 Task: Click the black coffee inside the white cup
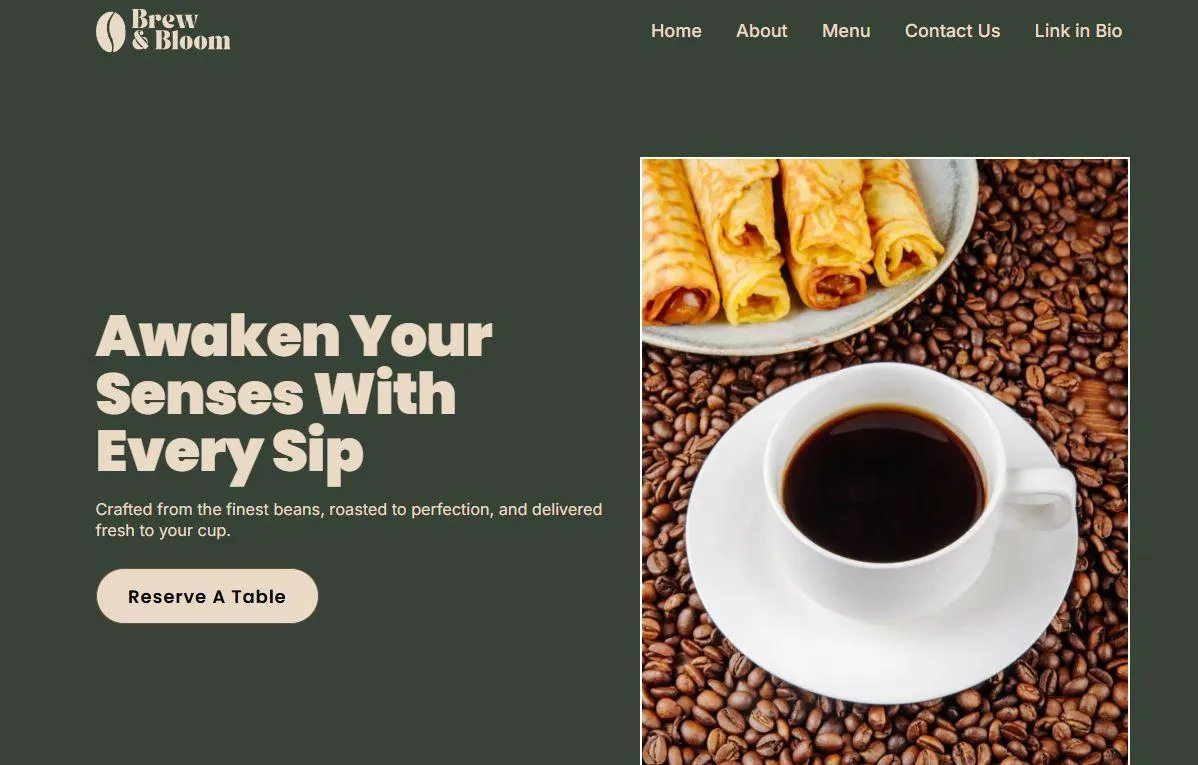pos(883,485)
